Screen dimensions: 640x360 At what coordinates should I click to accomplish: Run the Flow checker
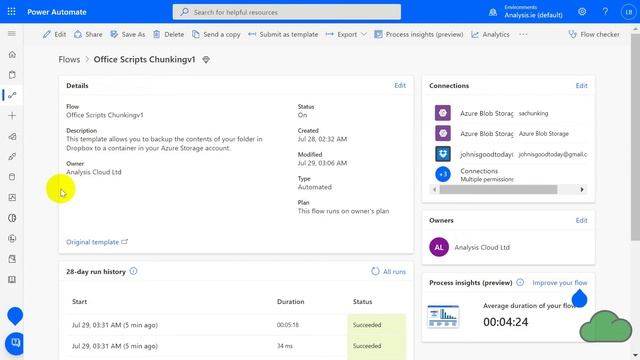594,34
